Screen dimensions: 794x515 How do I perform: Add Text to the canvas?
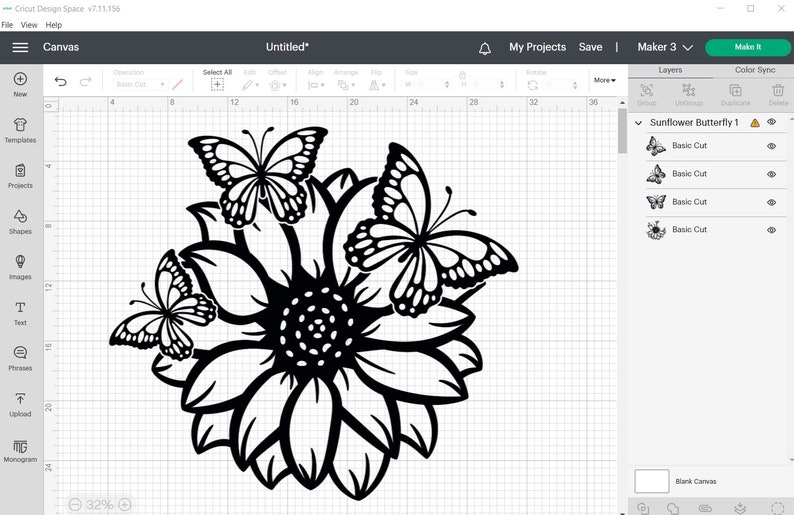point(20,313)
